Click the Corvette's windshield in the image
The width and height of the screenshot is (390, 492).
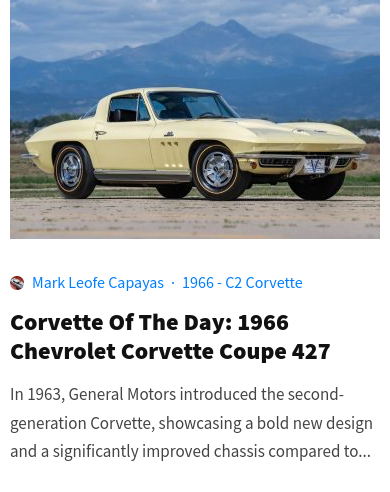191,105
